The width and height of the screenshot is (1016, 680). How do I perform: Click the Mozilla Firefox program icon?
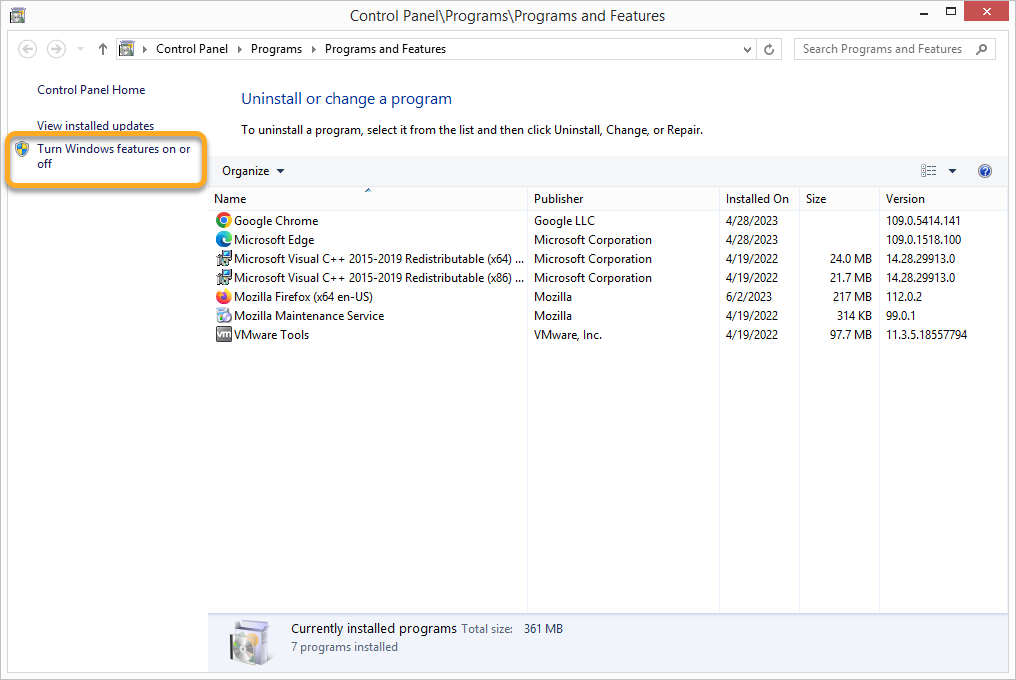pyautogui.click(x=223, y=297)
